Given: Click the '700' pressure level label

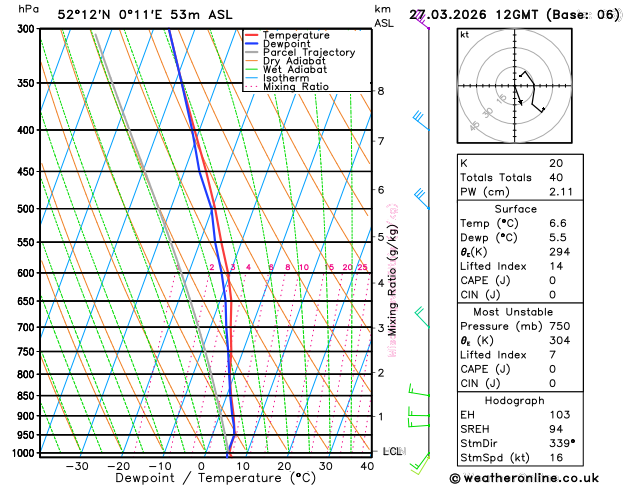Looking at the screenshot, I should coord(28,328).
